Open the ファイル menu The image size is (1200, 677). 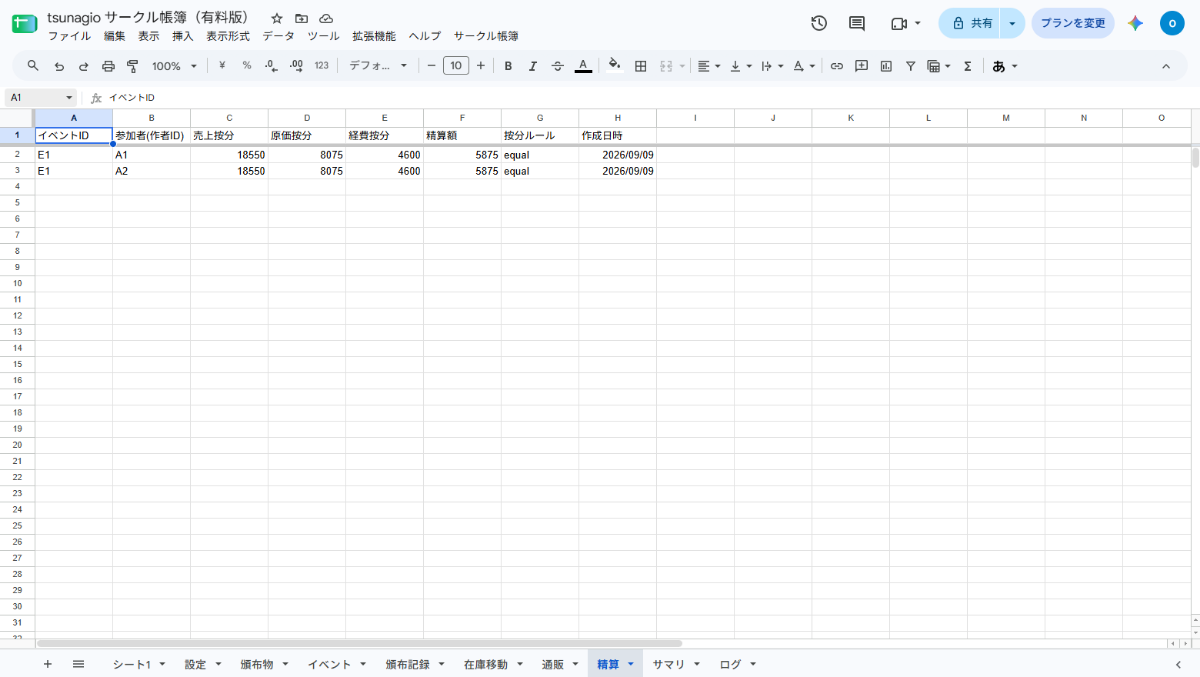click(x=69, y=36)
